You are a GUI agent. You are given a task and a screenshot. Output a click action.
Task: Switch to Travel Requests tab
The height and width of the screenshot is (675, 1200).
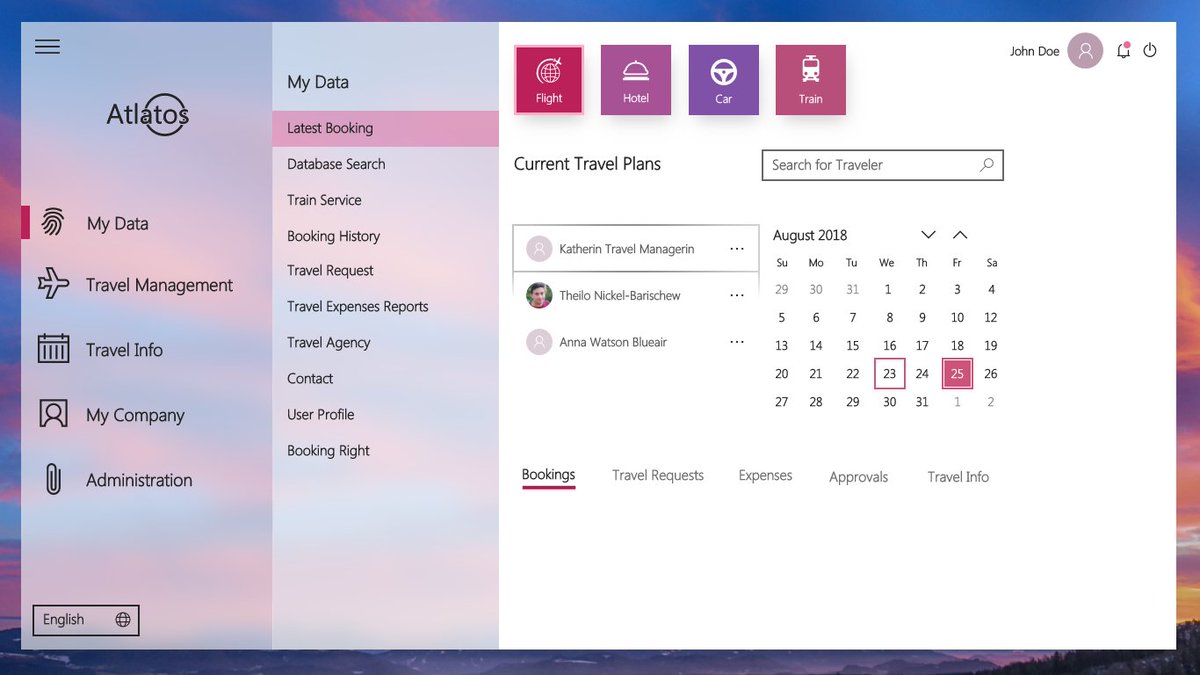coord(658,476)
